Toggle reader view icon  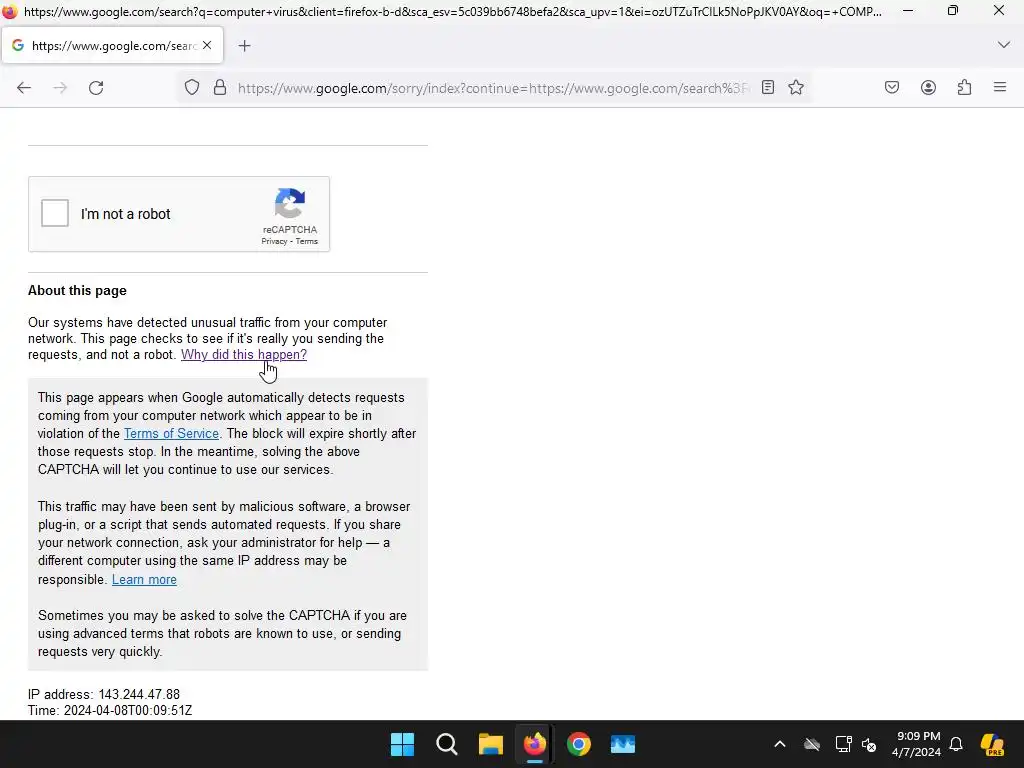(x=768, y=88)
